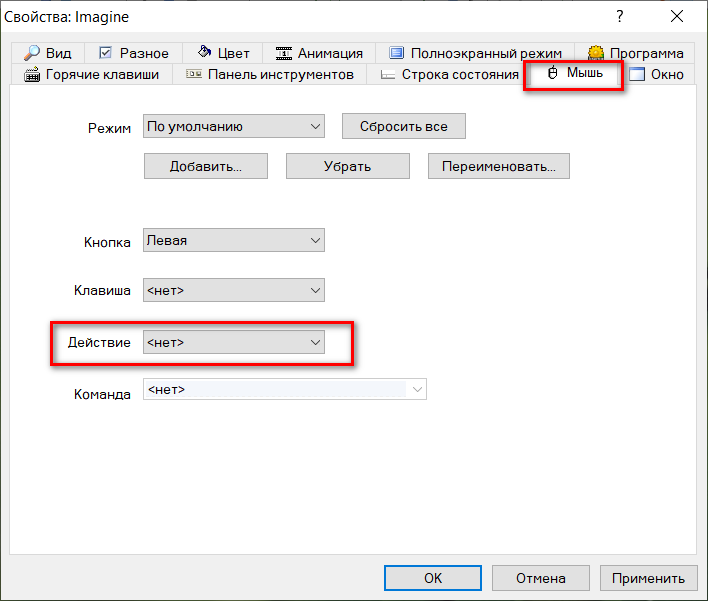The height and width of the screenshot is (601, 708).
Task: Click the Полноэкранный режим tab icon
Action: [396, 53]
